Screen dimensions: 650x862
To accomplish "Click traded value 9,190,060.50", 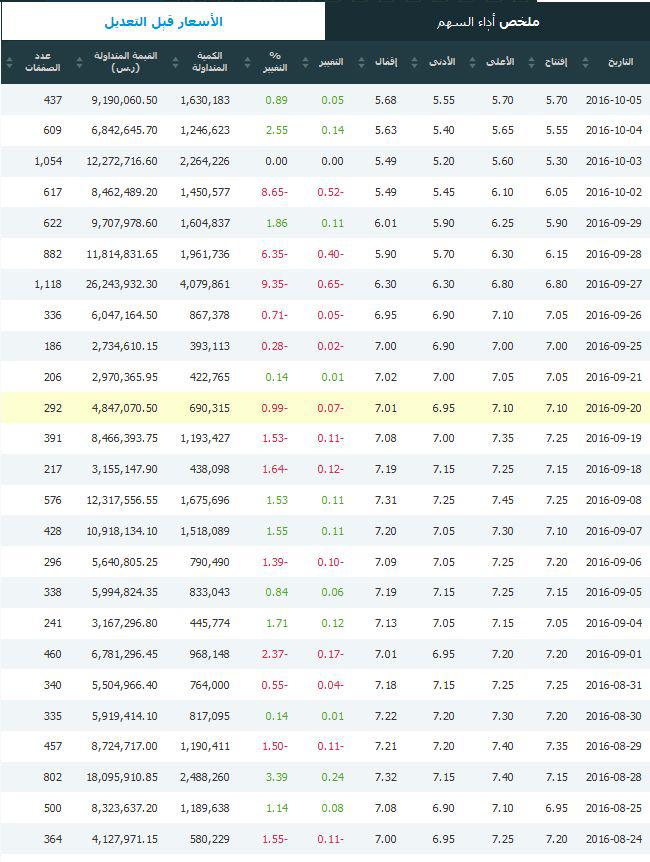I will (x=124, y=100).
